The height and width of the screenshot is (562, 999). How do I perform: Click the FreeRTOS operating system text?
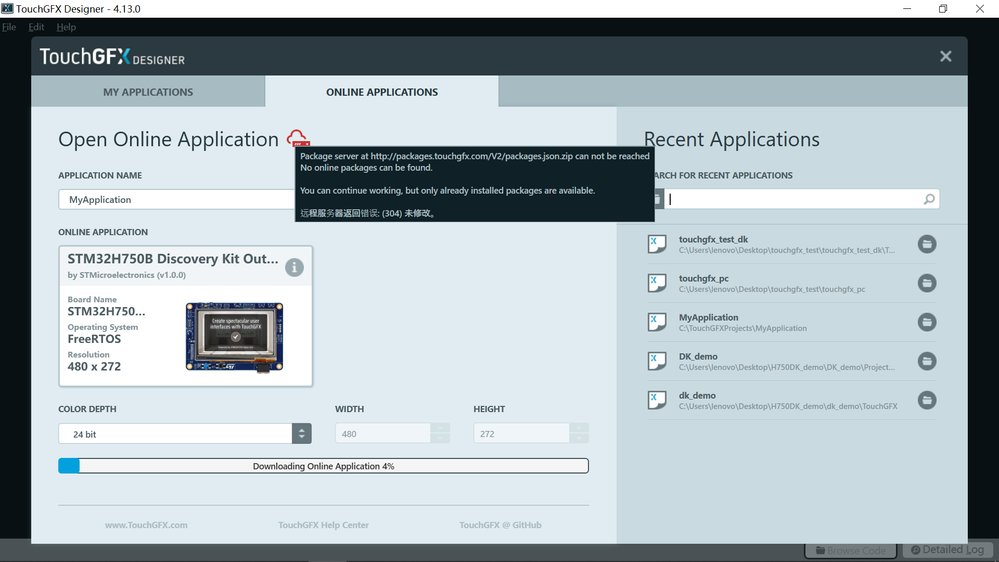pyautogui.click(x=94, y=339)
